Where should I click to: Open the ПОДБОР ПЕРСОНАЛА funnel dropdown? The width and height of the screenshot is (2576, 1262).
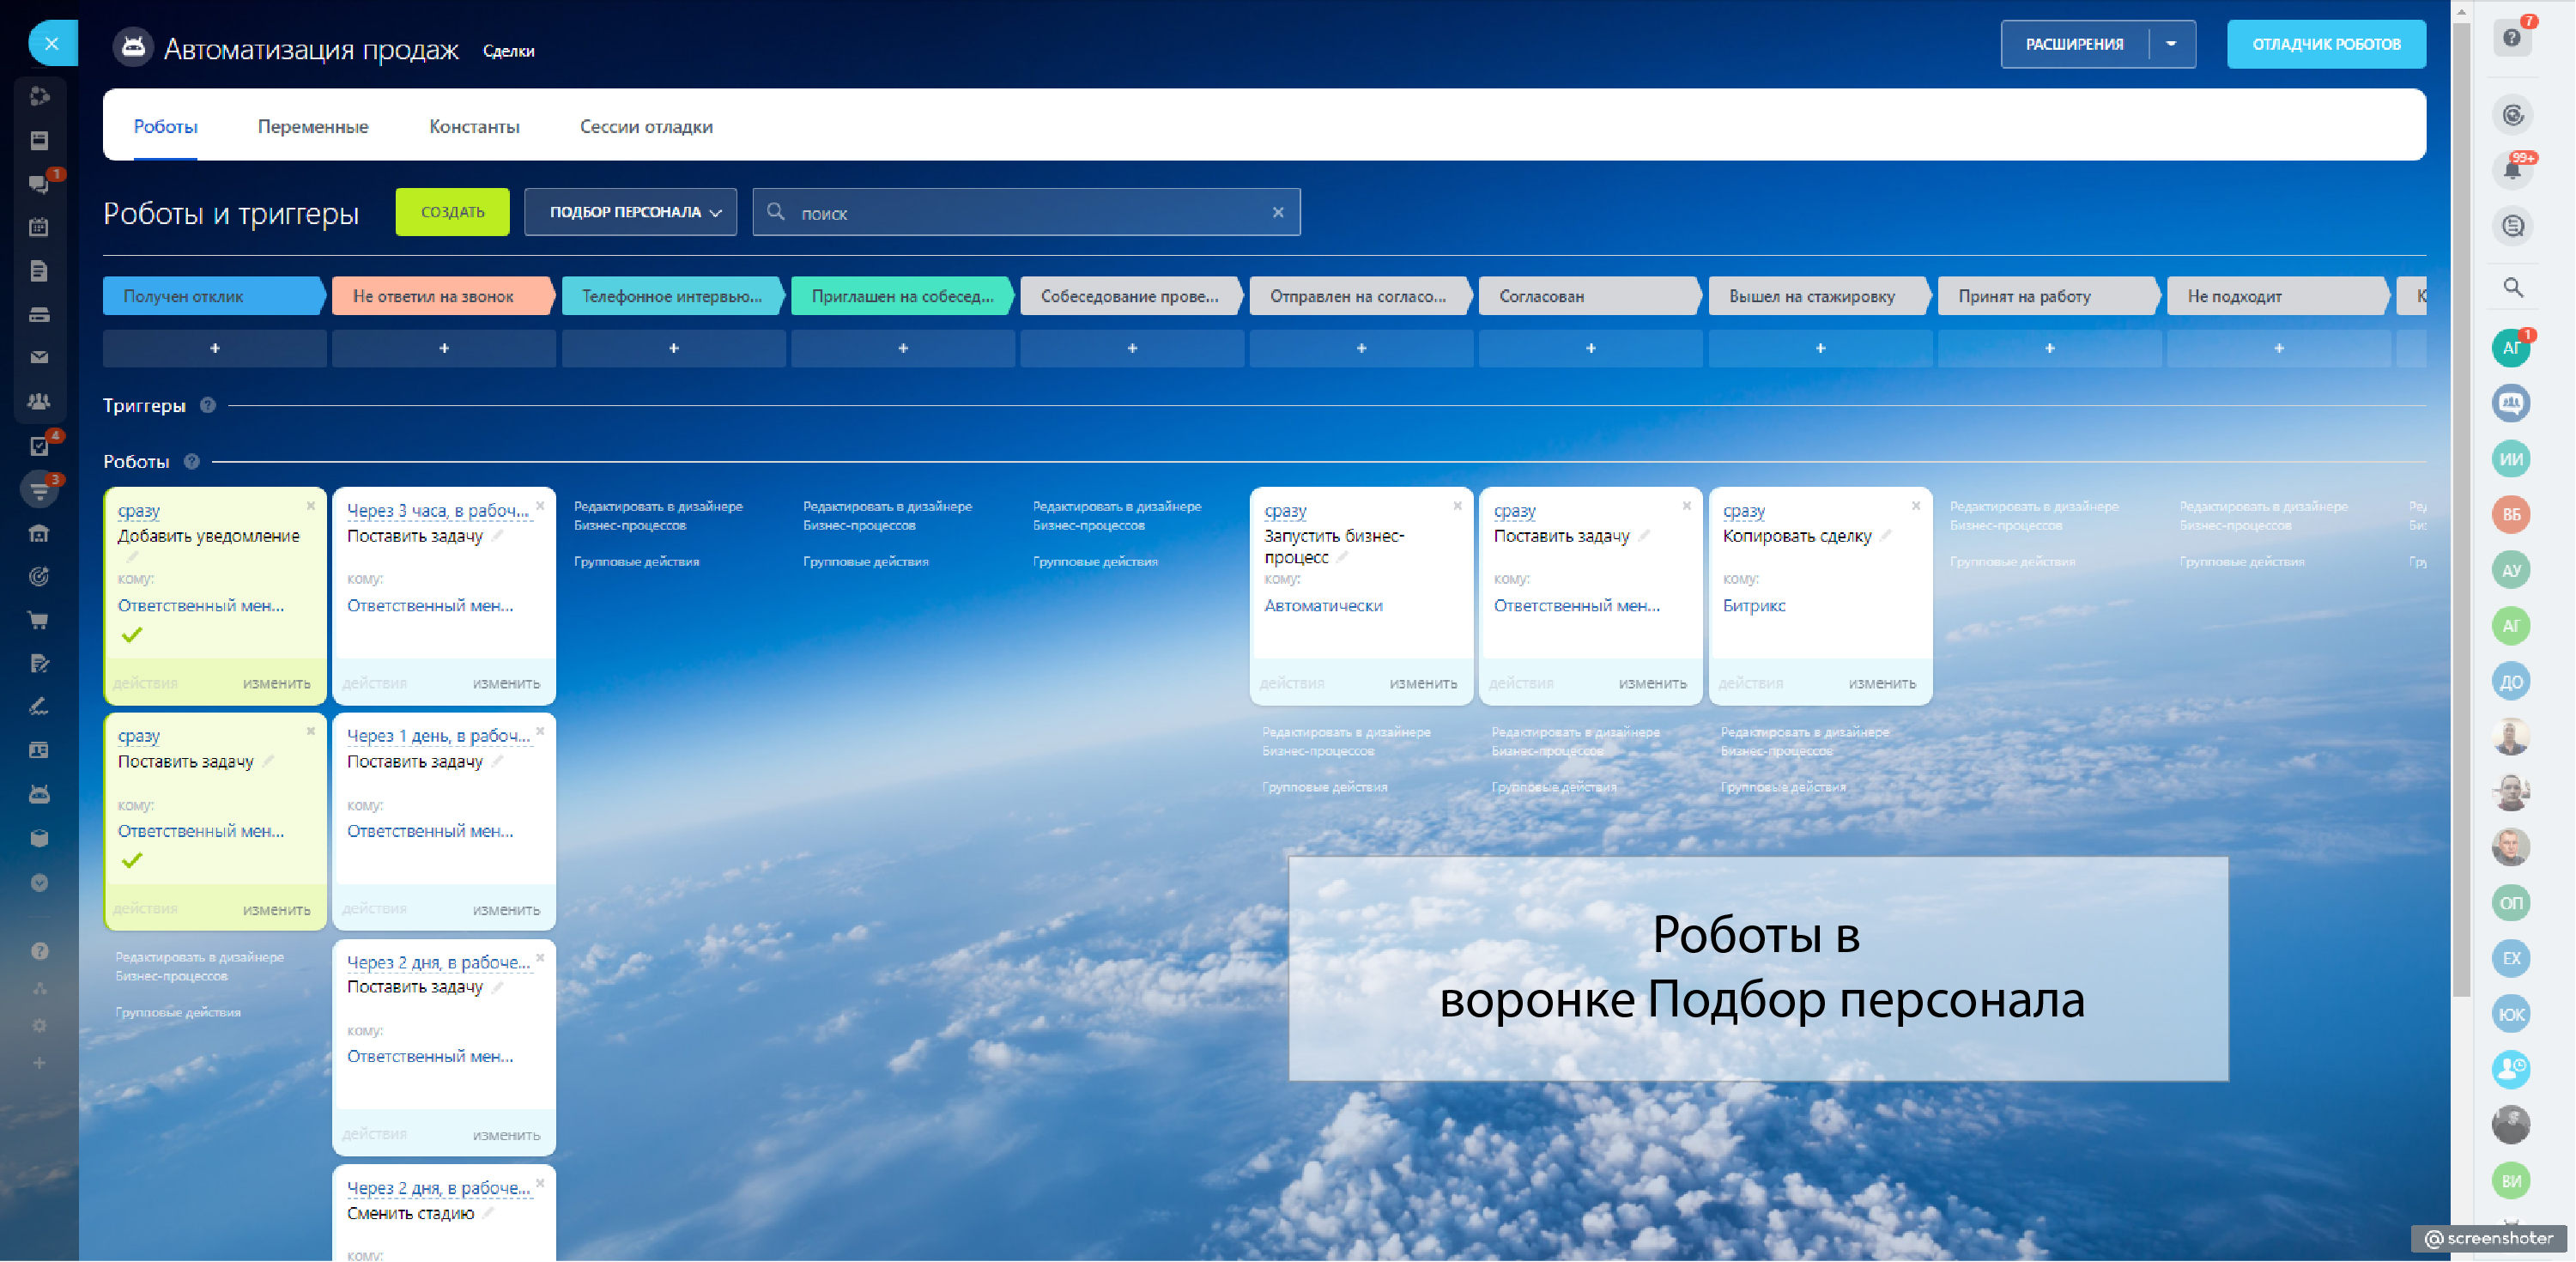[x=630, y=212]
